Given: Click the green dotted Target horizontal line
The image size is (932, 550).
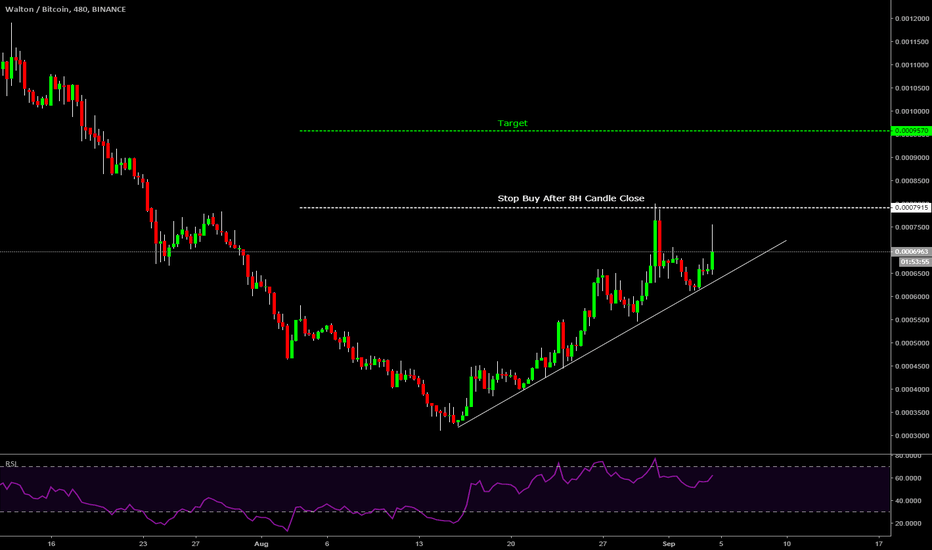Looking at the screenshot, I should [594, 131].
